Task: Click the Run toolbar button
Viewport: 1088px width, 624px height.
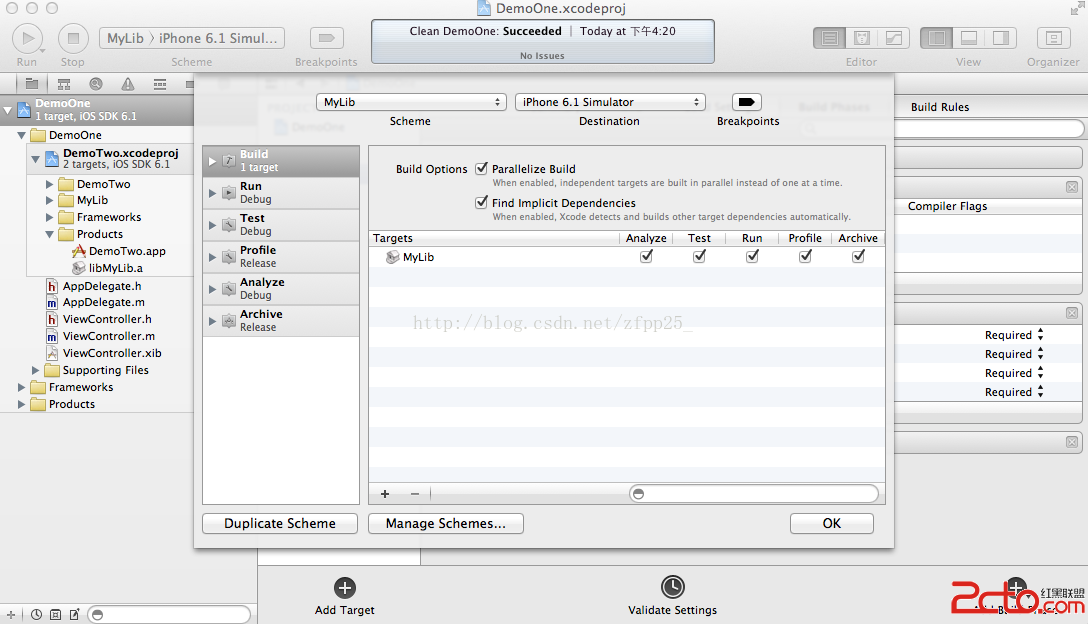Action: 27,39
